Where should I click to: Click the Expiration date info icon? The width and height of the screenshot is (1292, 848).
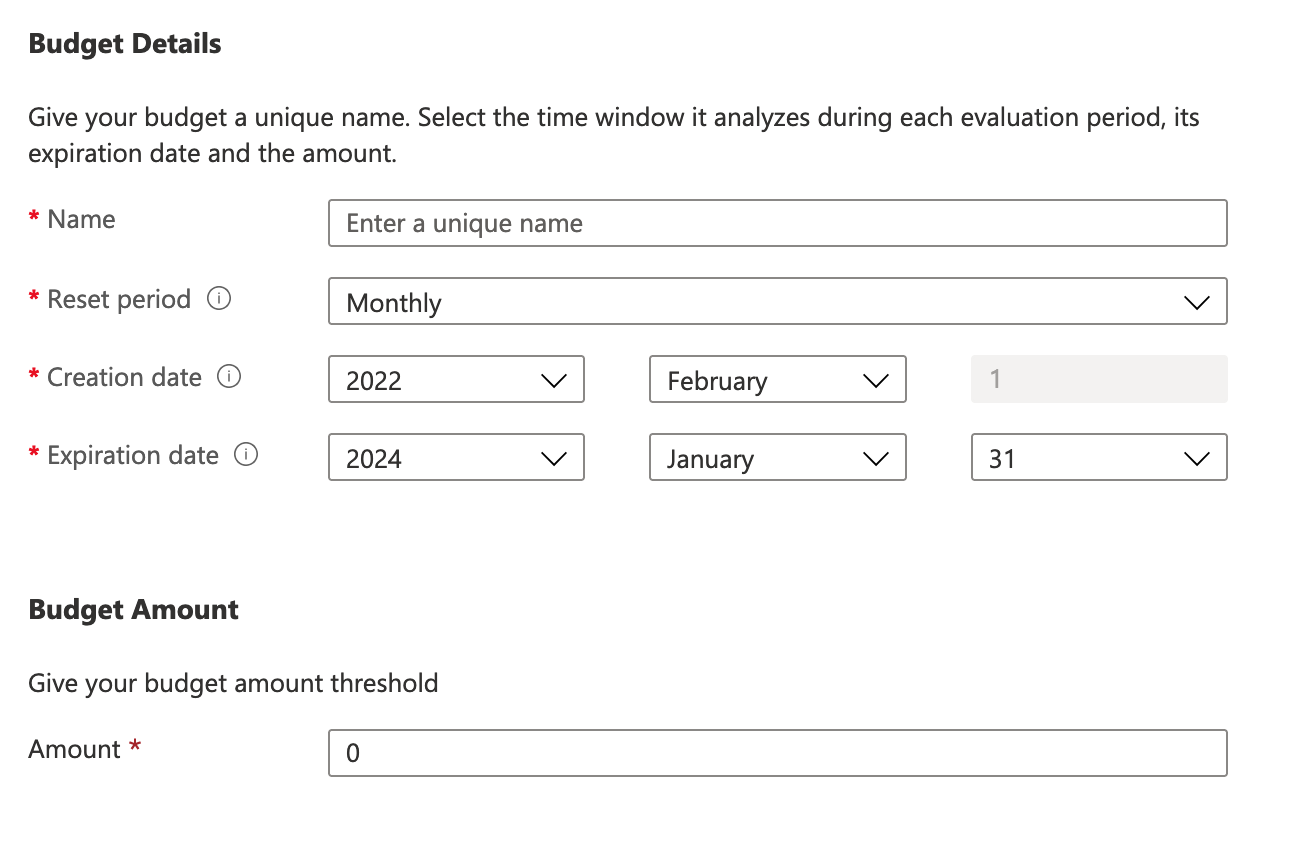click(x=246, y=455)
